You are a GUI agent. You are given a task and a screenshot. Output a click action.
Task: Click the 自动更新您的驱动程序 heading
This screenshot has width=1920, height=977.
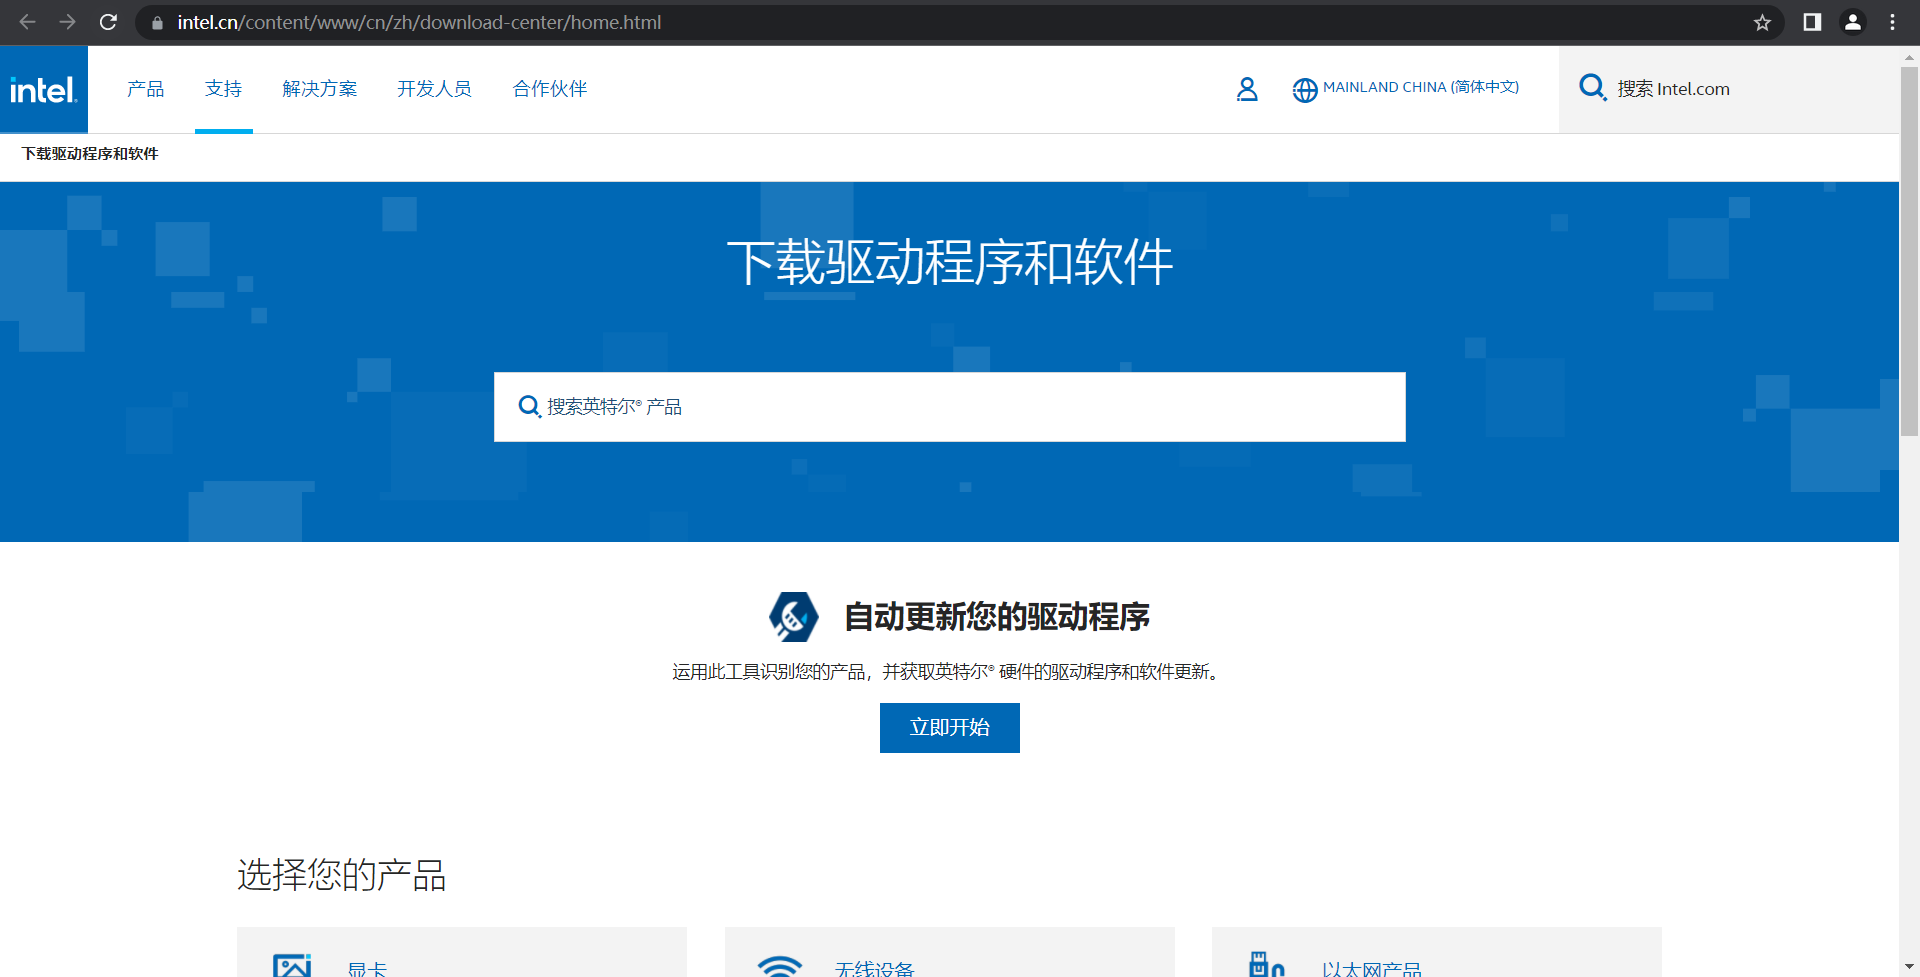coord(997,617)
